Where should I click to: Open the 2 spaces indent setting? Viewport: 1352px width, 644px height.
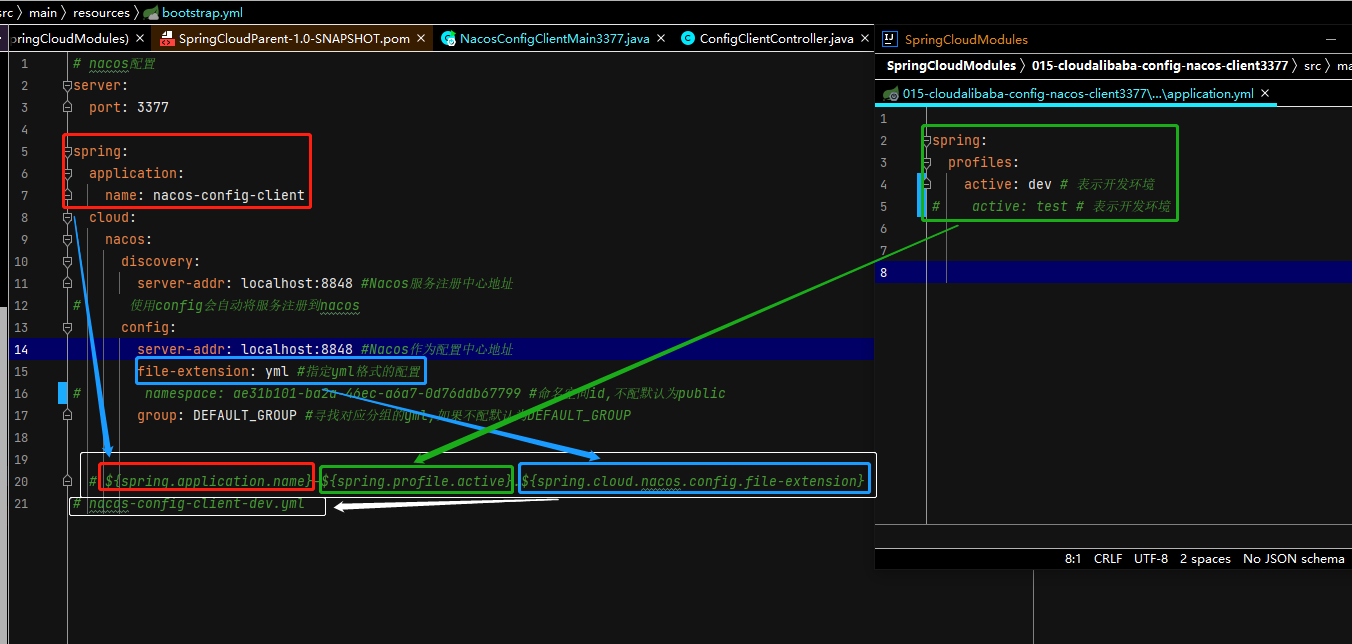pyautogui.click(x=1205, y=559)
